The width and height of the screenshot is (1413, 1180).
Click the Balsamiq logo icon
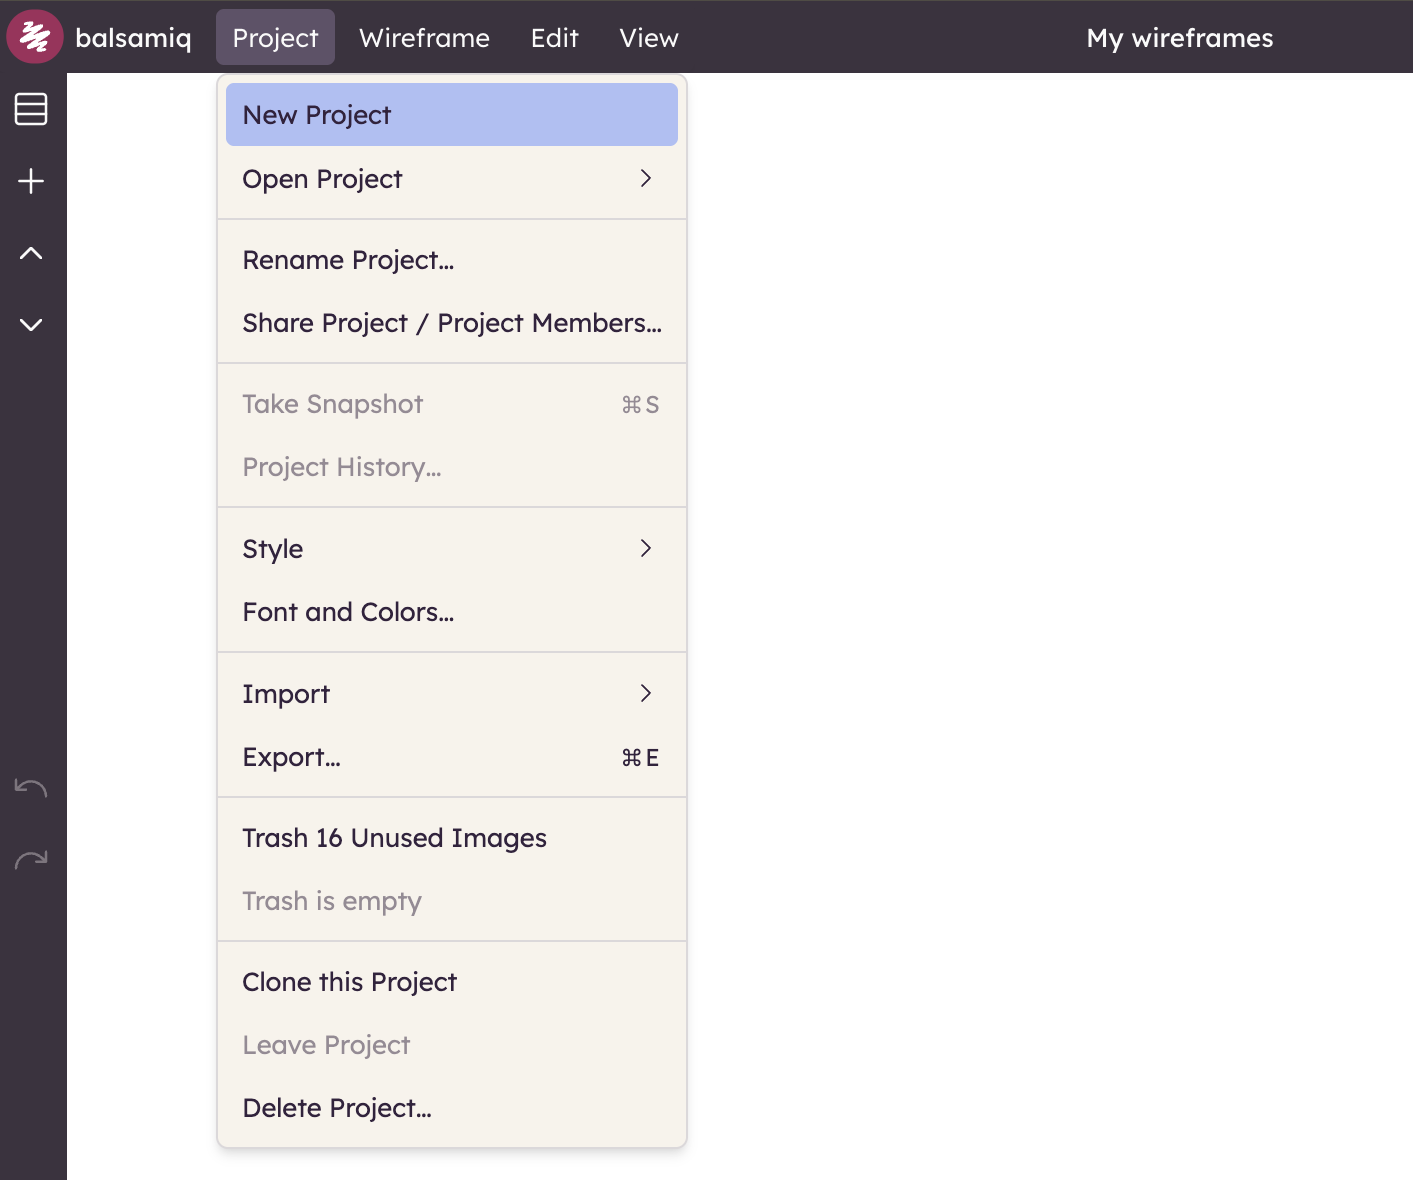pyautogui.click(x=35, y=37)
